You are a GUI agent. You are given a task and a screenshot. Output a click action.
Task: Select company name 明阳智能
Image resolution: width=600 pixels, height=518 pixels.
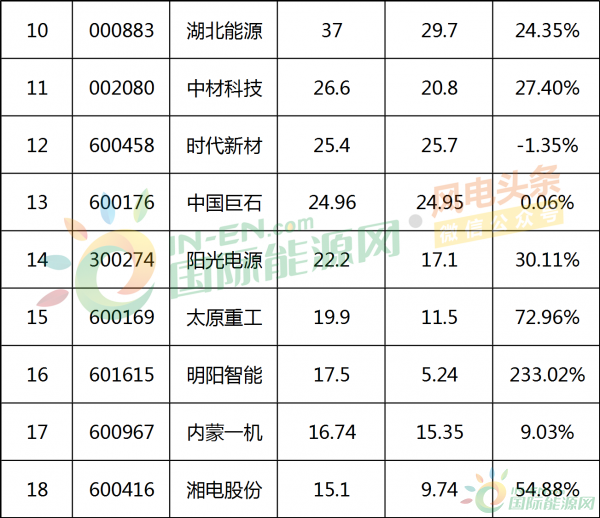tap(224, 375)
